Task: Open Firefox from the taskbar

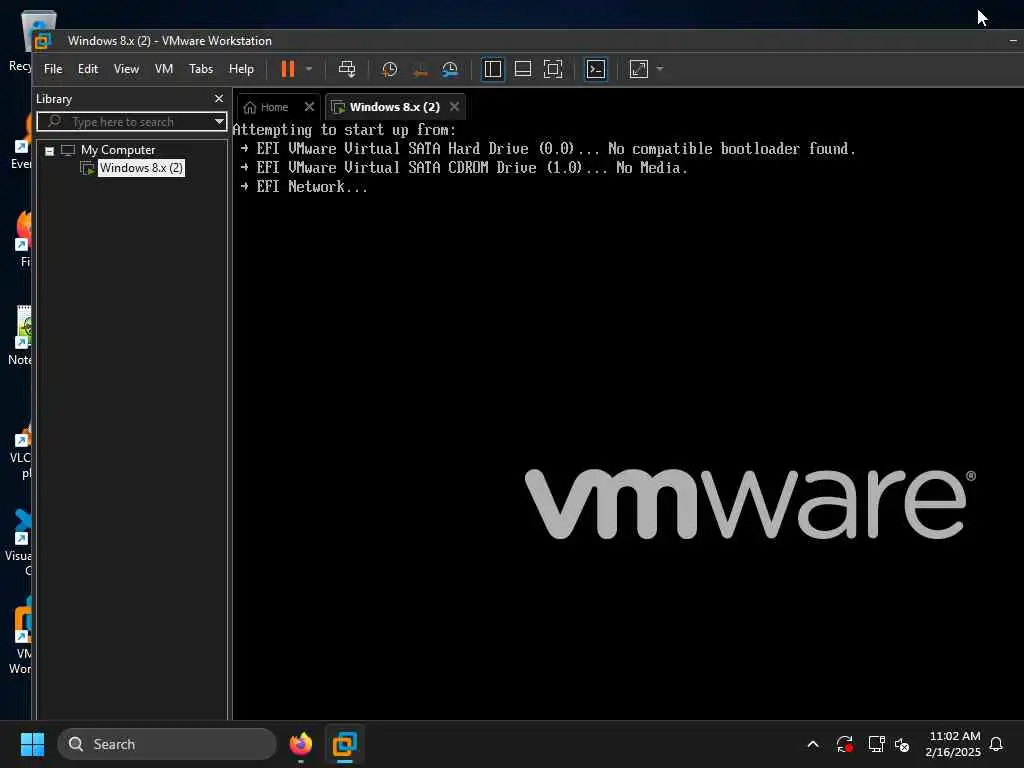Action: [301, 744]
